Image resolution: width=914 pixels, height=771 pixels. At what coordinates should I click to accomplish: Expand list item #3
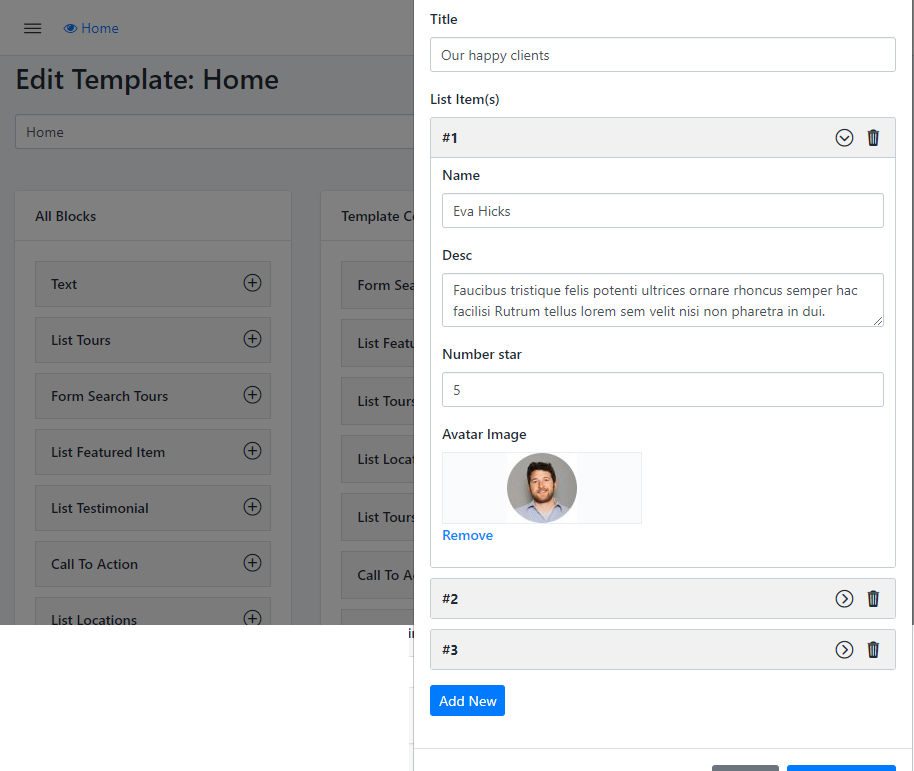[844, 650]
